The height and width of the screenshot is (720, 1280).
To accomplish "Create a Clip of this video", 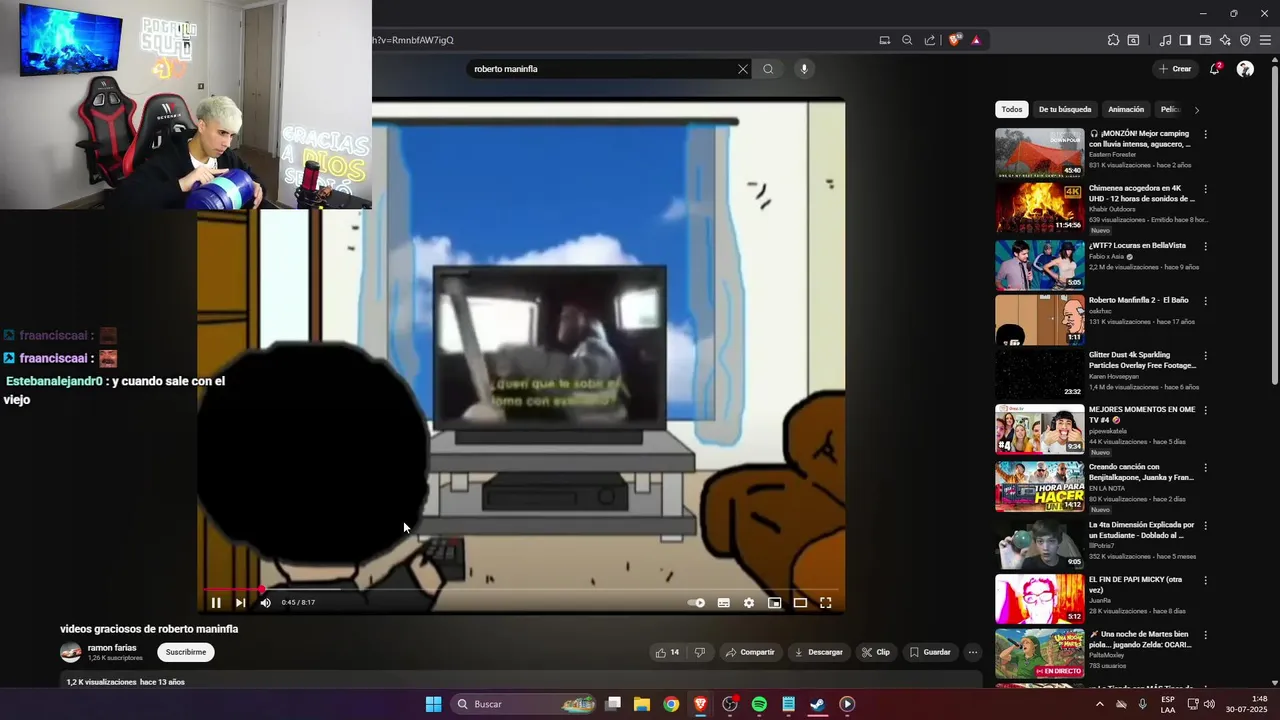I will (876, 652).
